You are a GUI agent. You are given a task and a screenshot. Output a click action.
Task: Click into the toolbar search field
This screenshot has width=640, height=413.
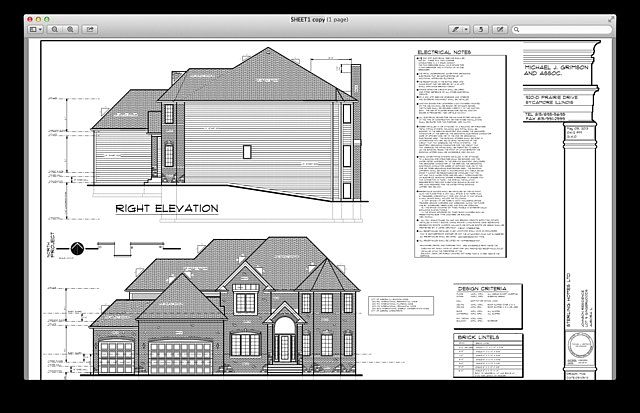click(562, 29)
